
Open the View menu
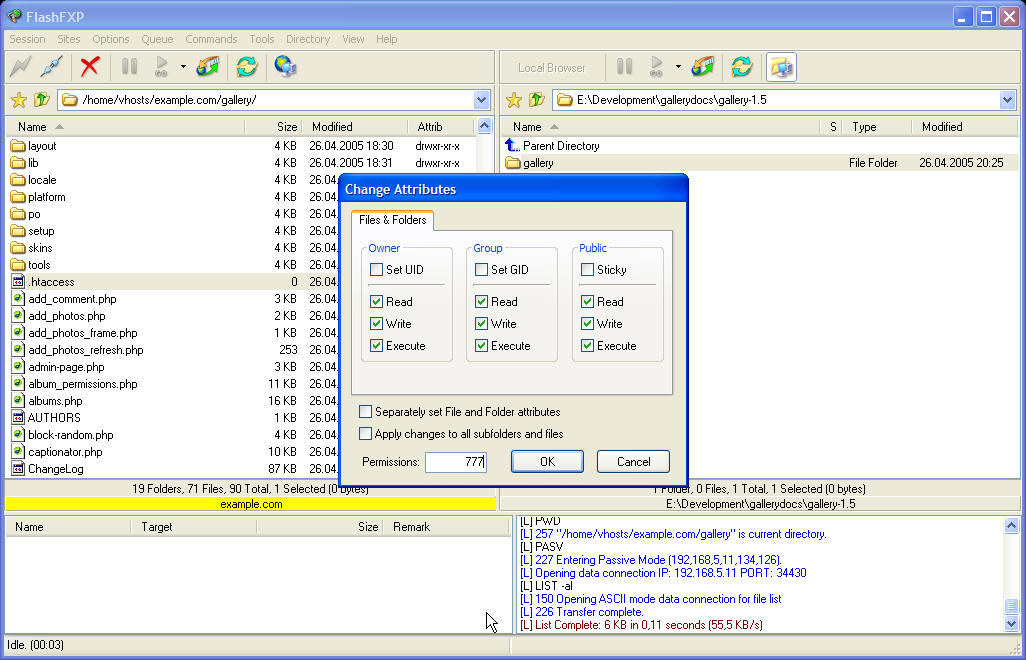click(x=353, y=39)
